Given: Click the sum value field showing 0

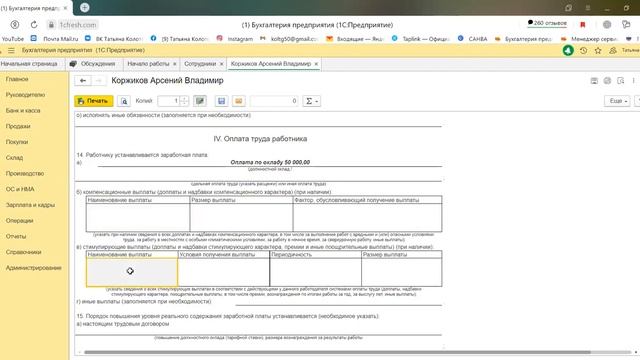Looking at the screenshot, I should click(x=274, y=101).
